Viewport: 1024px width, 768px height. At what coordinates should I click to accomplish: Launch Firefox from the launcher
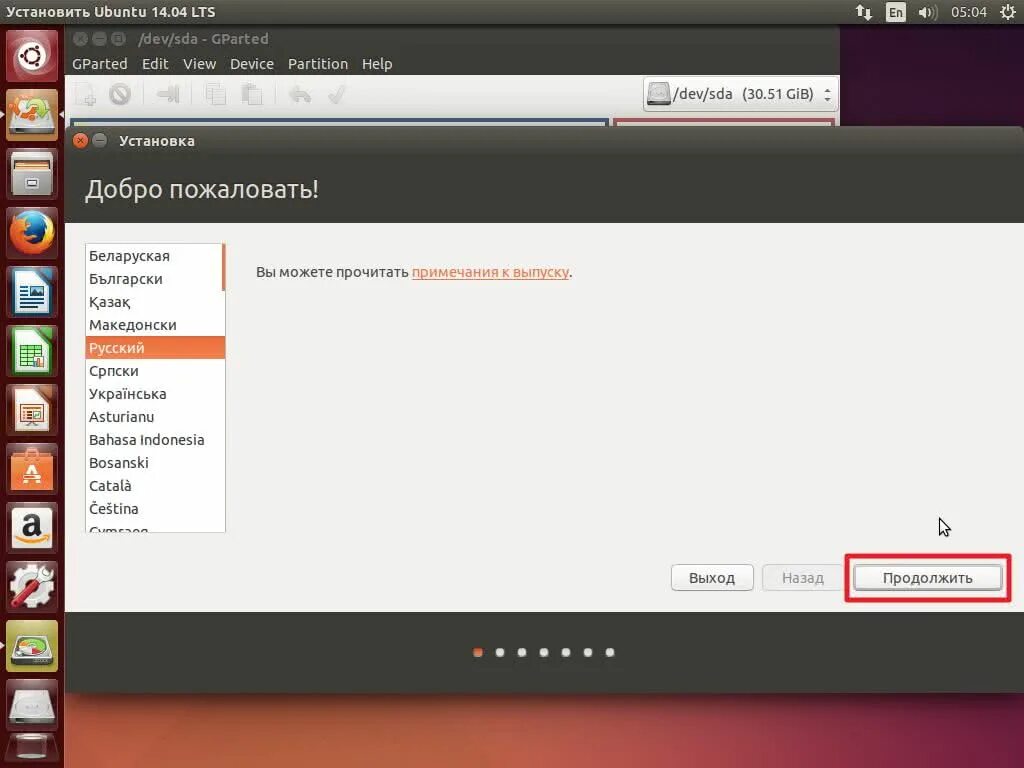point(31,232)
